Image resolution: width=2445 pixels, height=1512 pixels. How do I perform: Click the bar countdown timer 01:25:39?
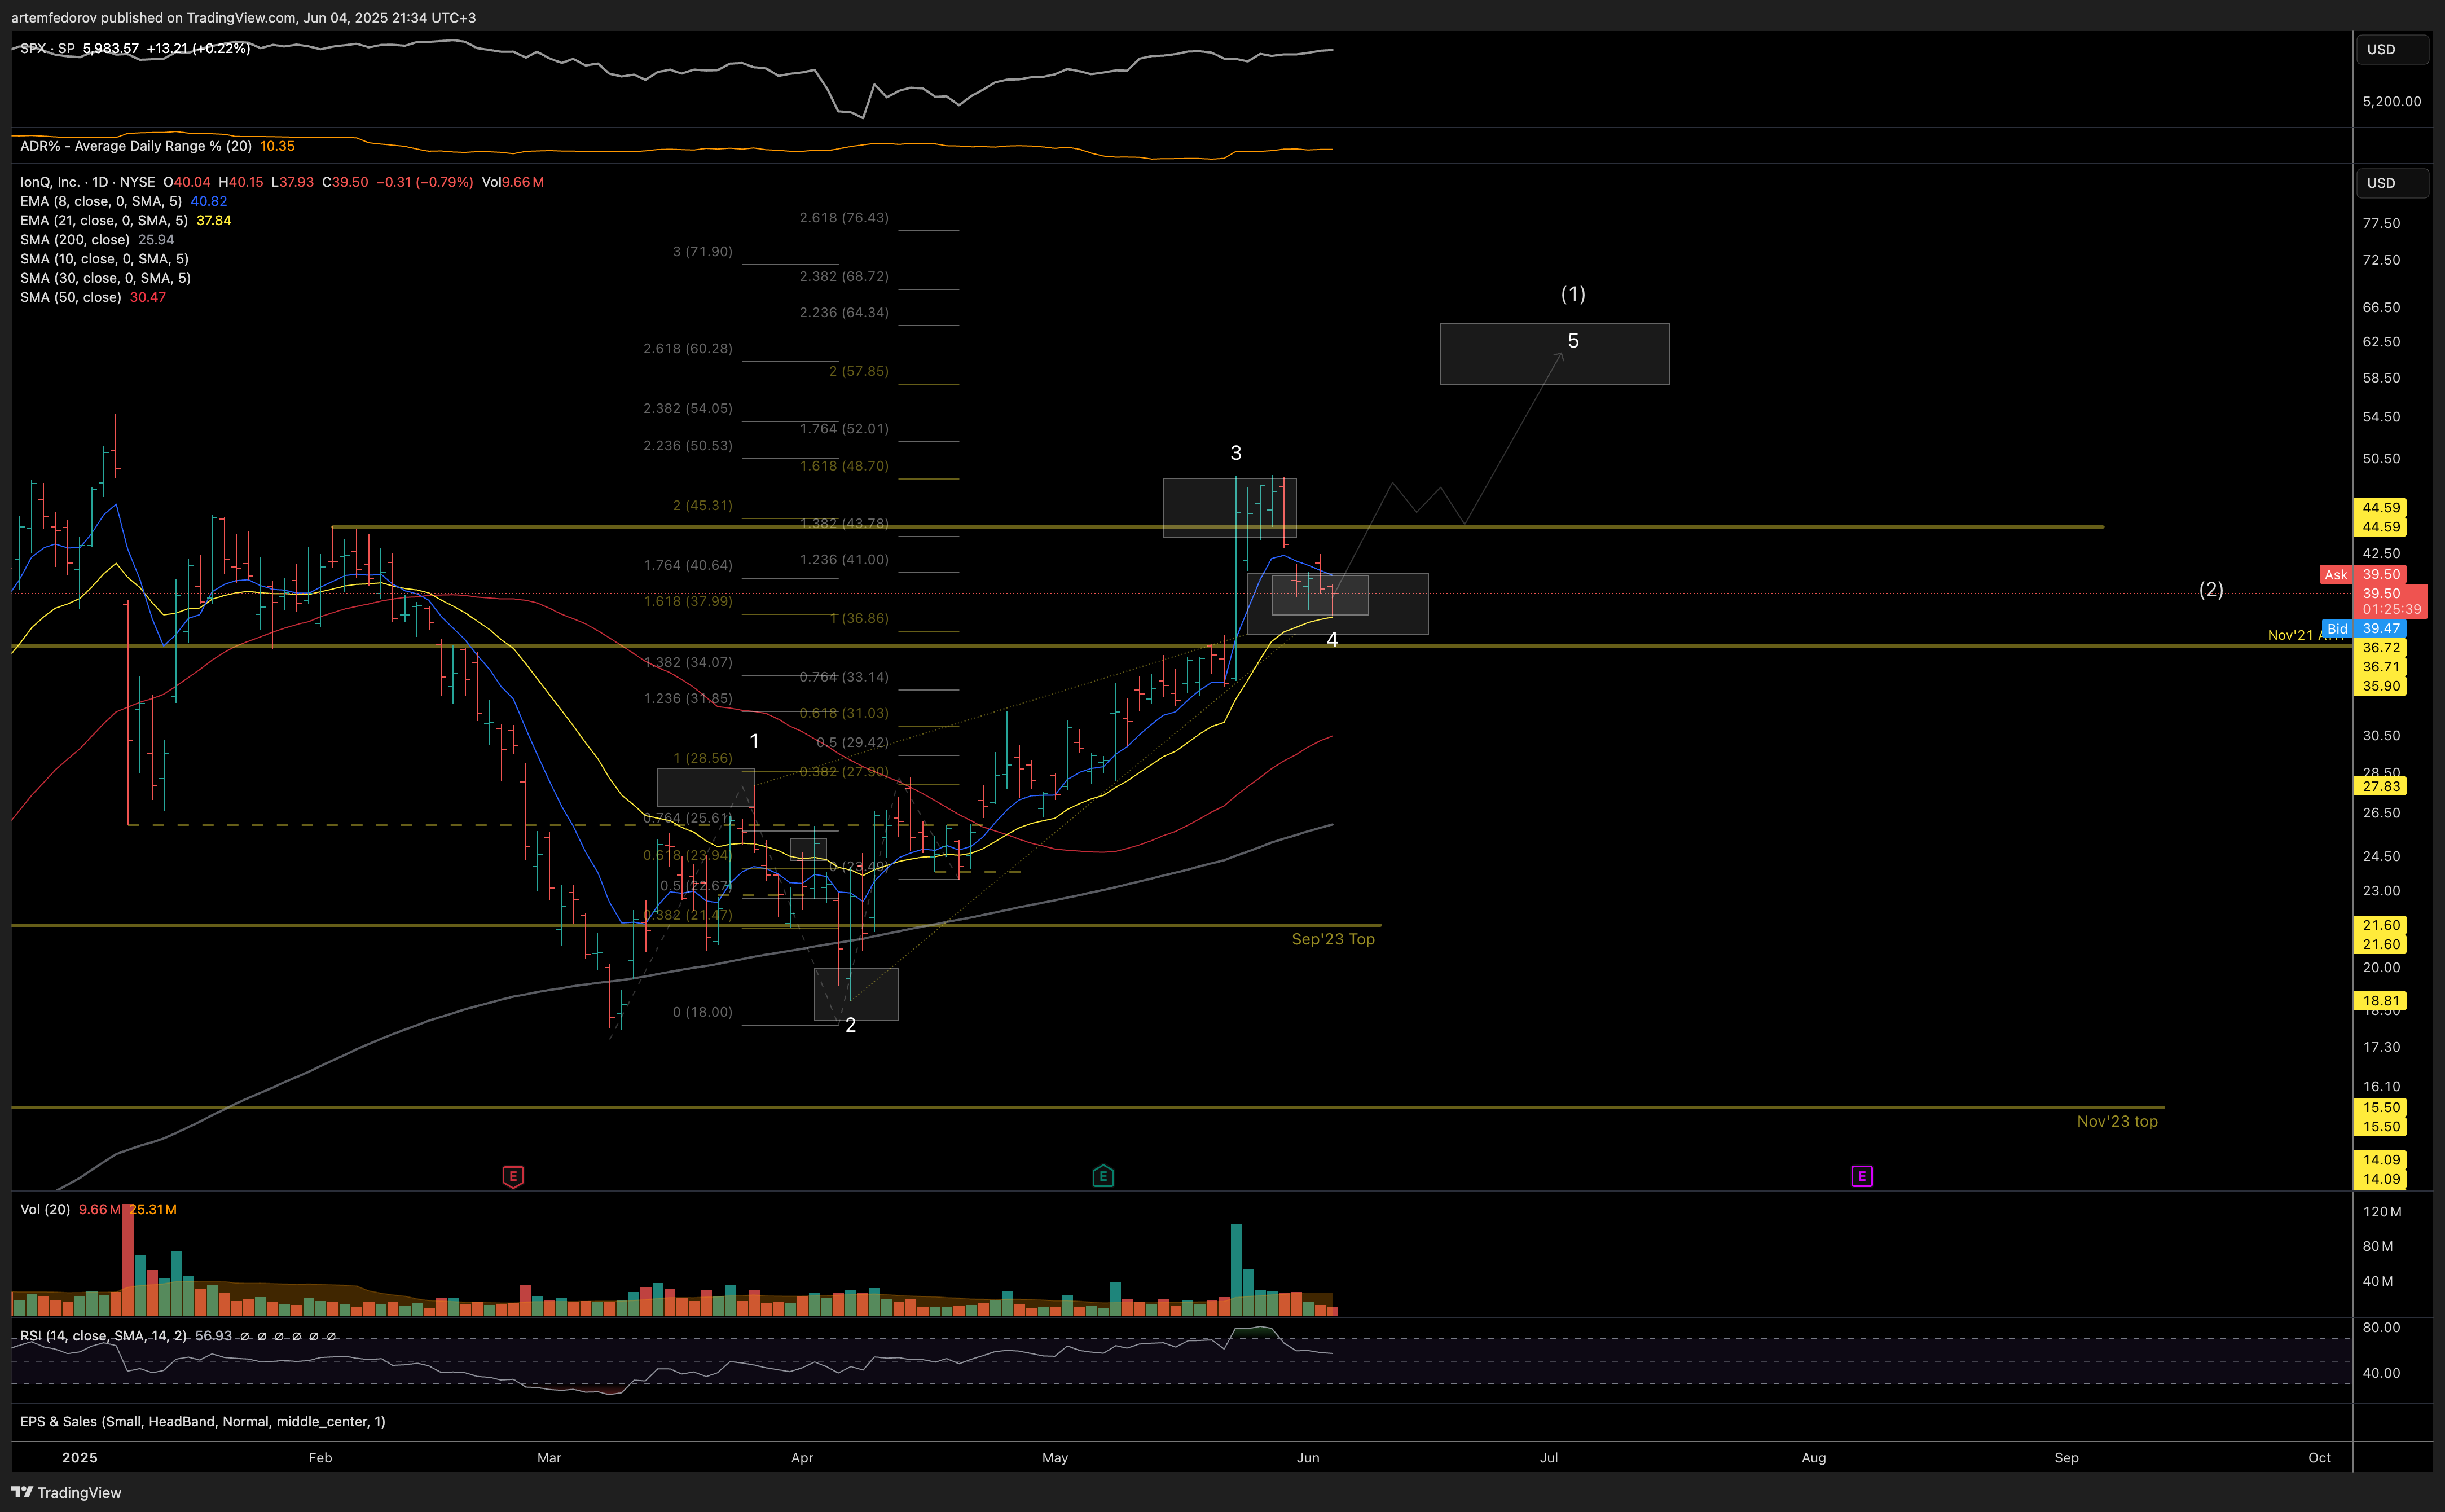tap(2391, 609)
